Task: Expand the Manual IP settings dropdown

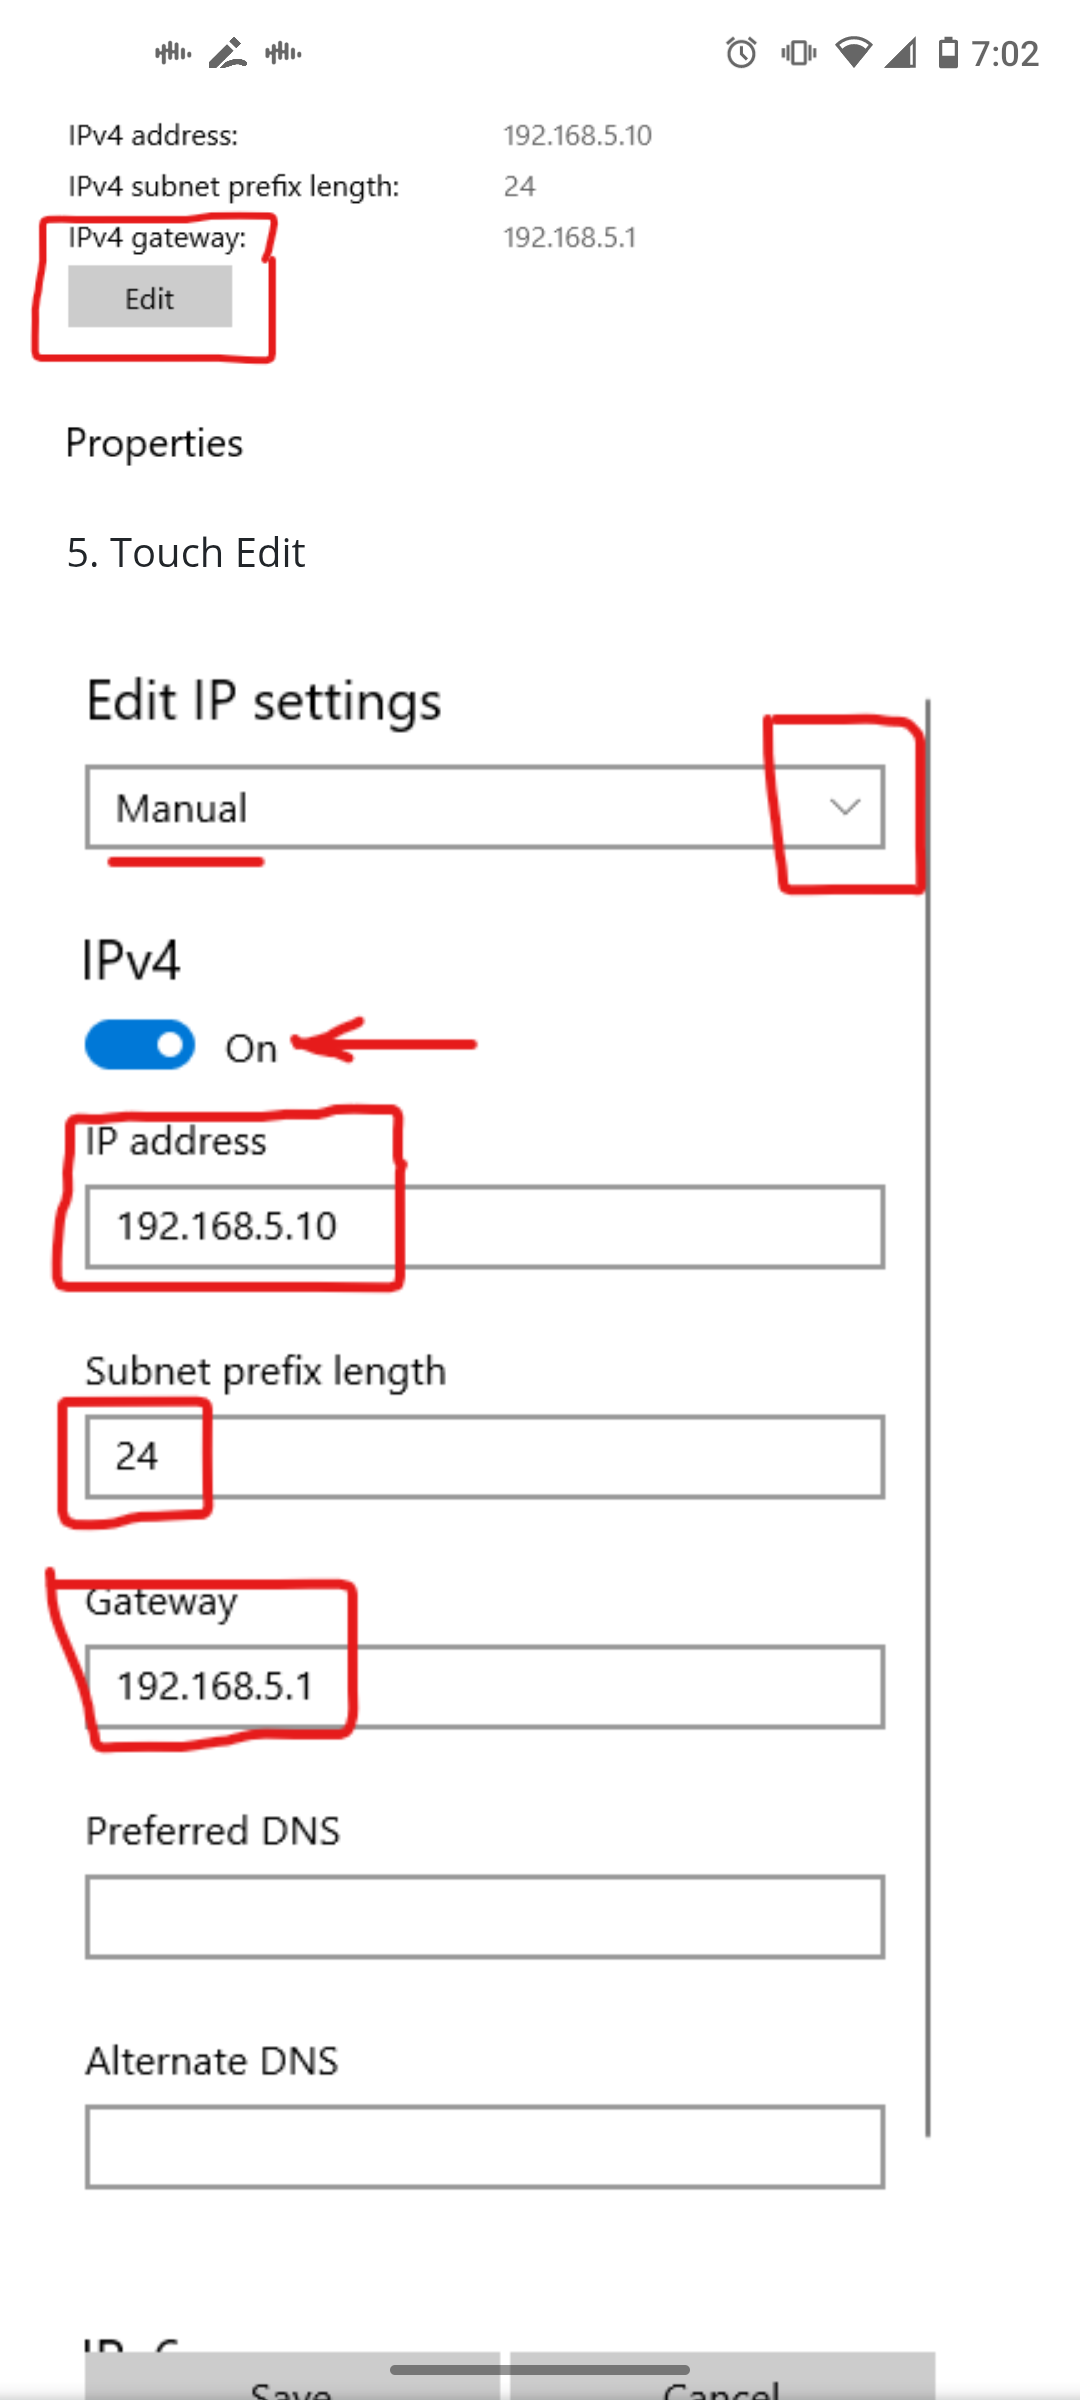Action: 485,808
